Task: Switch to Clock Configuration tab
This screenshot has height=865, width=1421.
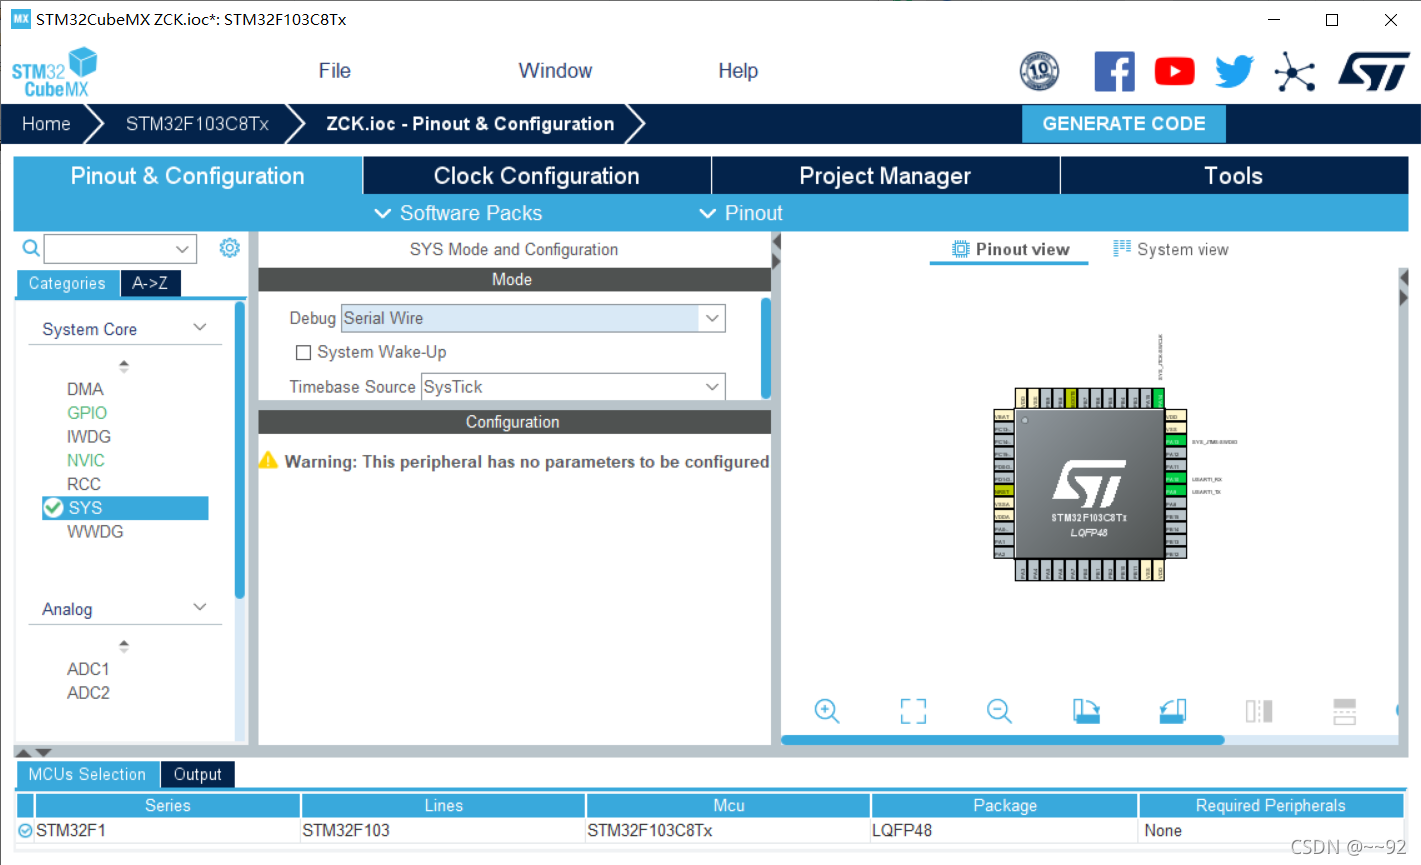Action: coord(537,176)
